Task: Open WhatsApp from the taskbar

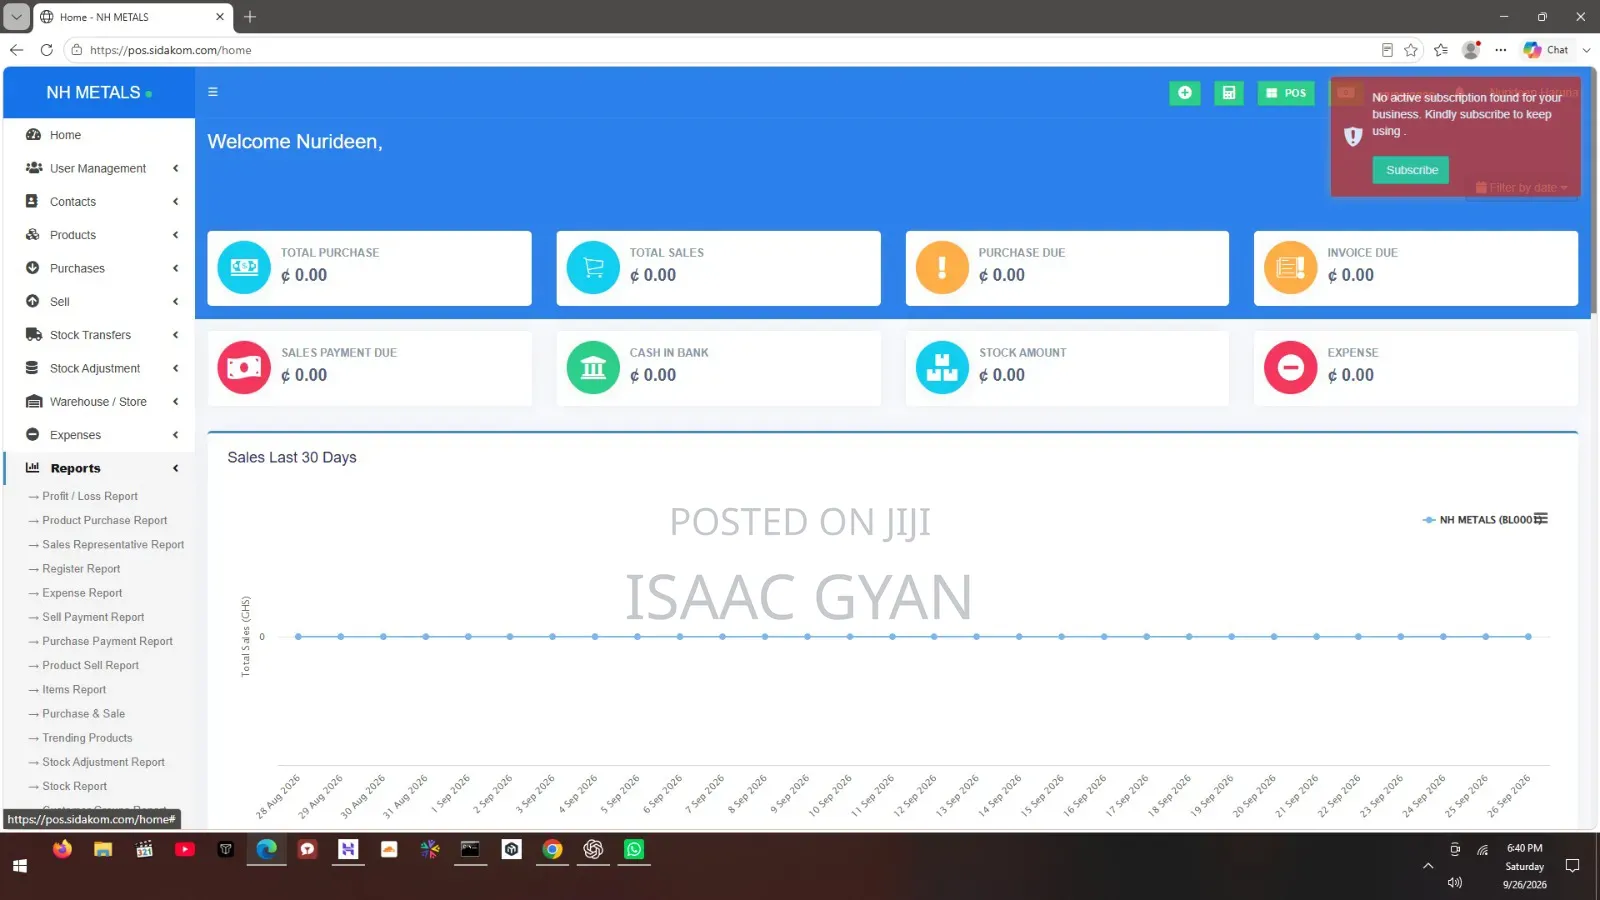Action: click(x=634, y=850)
